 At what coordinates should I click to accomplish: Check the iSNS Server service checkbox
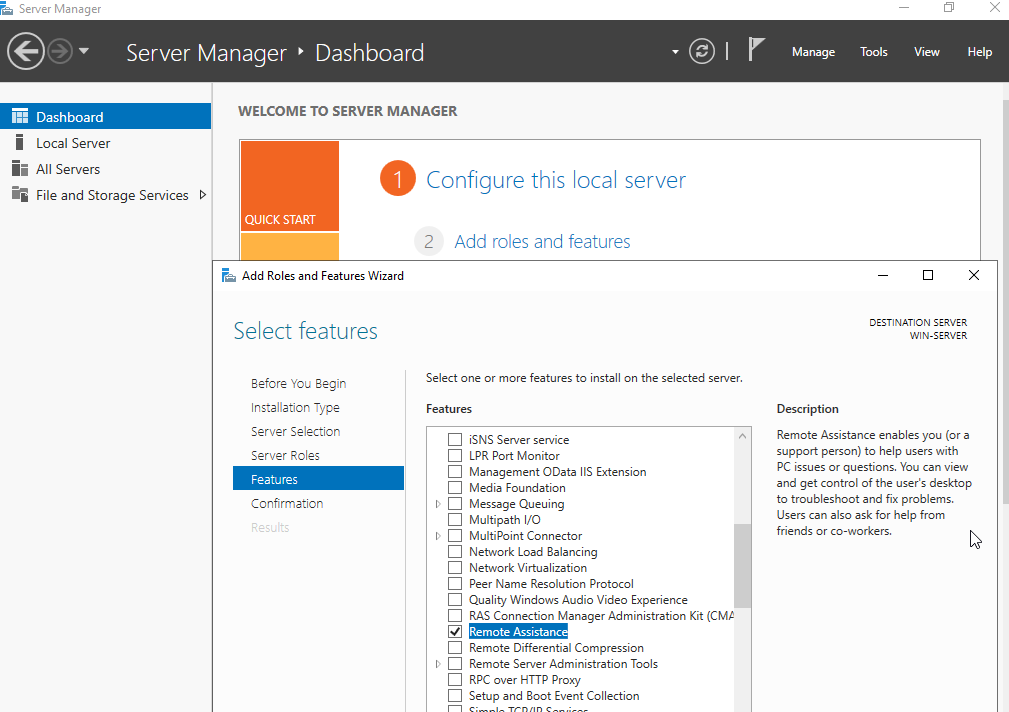pyautogui.click(x=455, y=440)
